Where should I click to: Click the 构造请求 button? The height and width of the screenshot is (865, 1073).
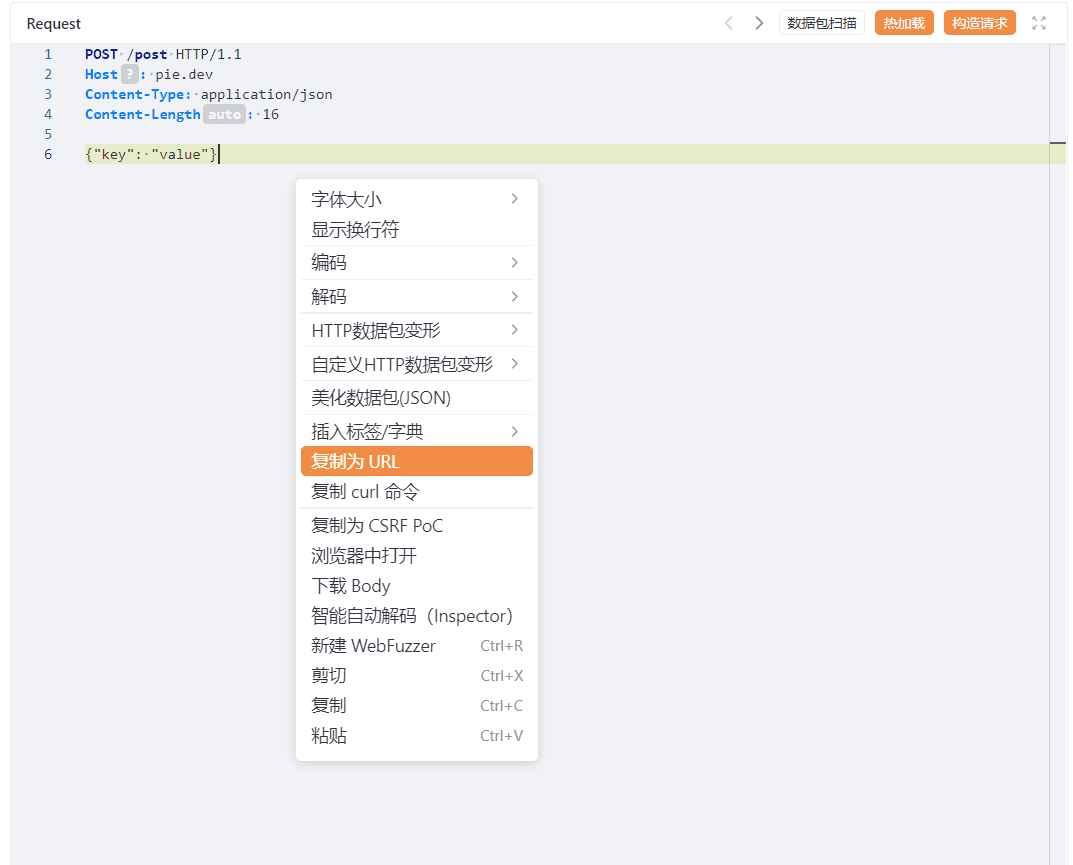[979, 23]
